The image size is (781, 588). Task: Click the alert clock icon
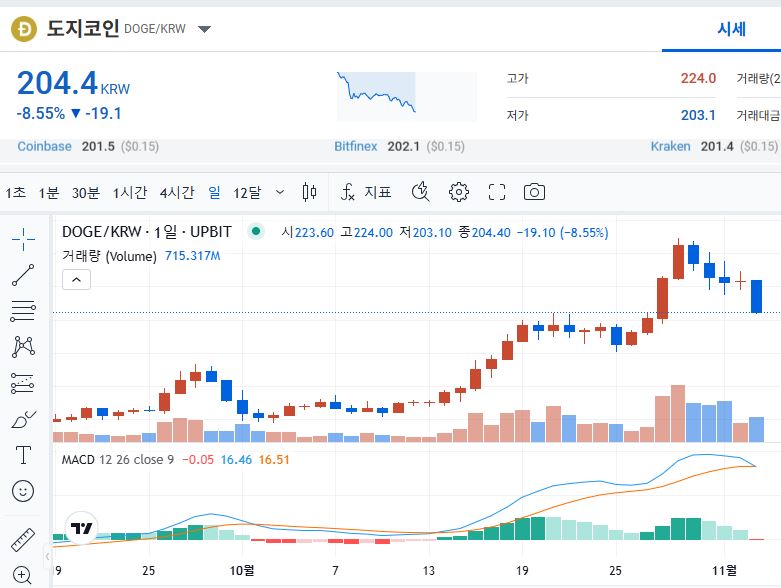[x=421, y=192]
